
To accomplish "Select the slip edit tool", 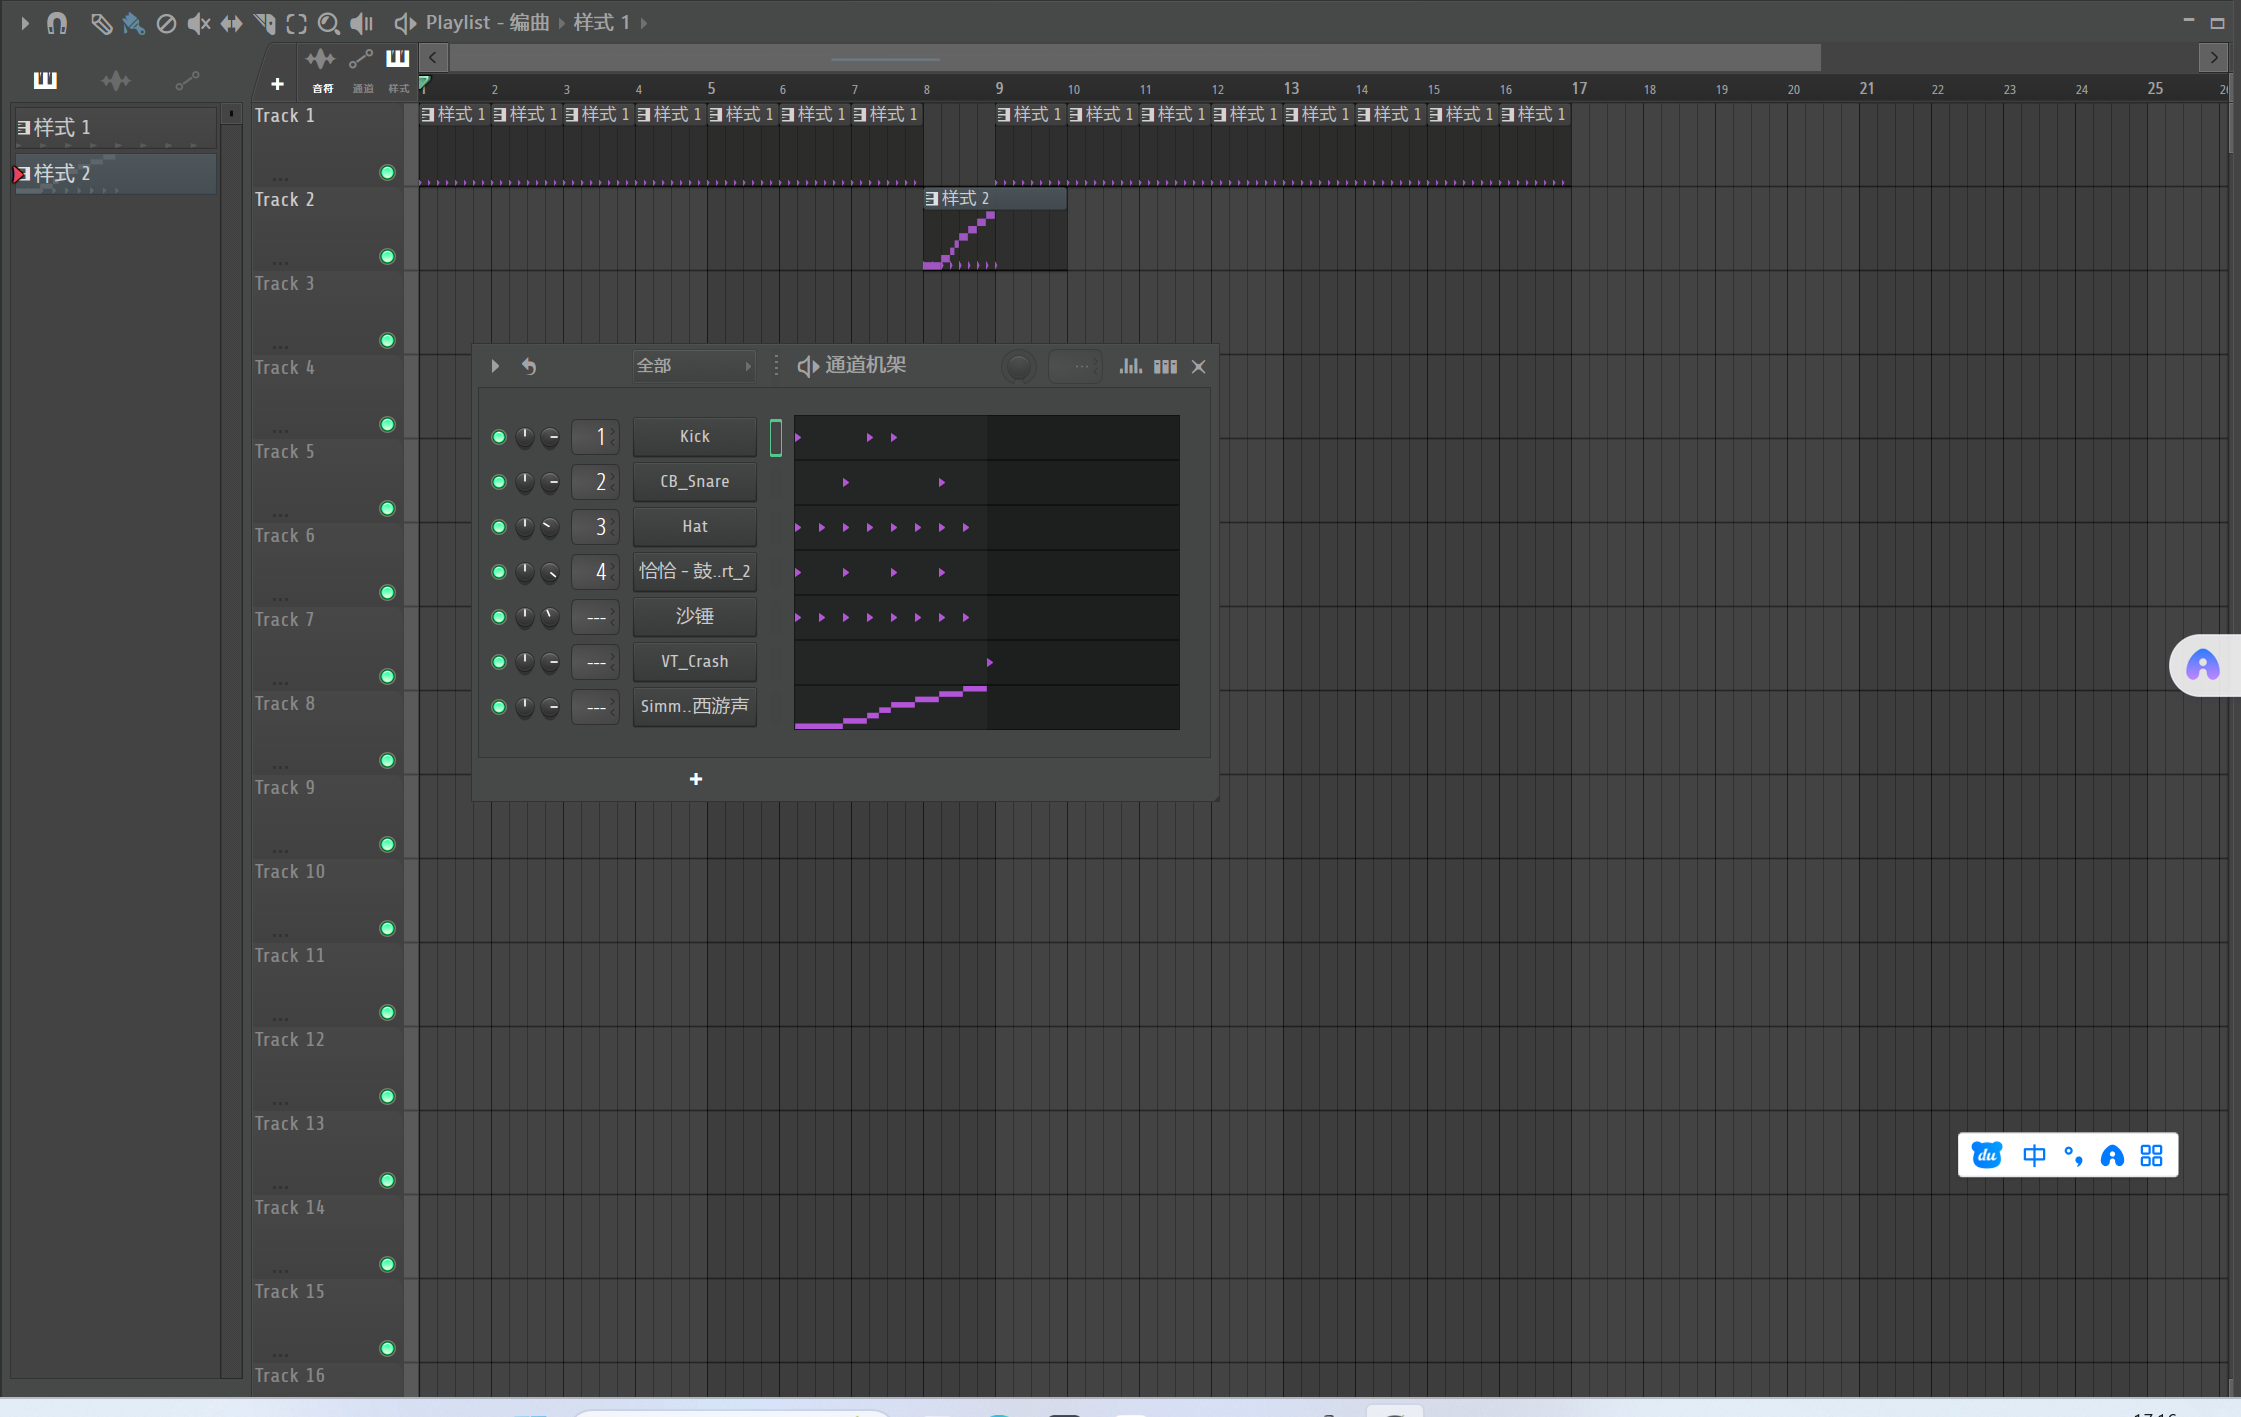I will tap(231, 22).
